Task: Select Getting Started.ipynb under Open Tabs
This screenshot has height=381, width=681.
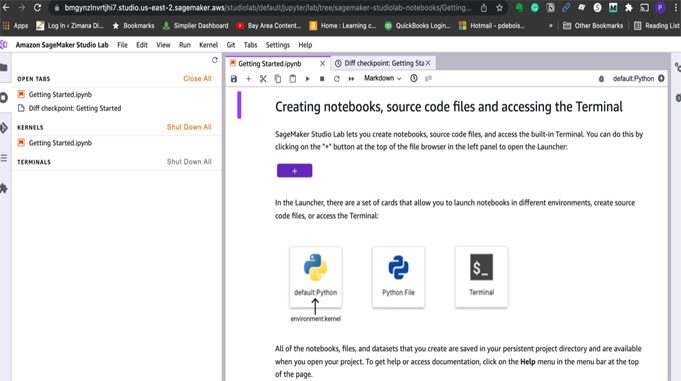Action: [x=60, y=94]
